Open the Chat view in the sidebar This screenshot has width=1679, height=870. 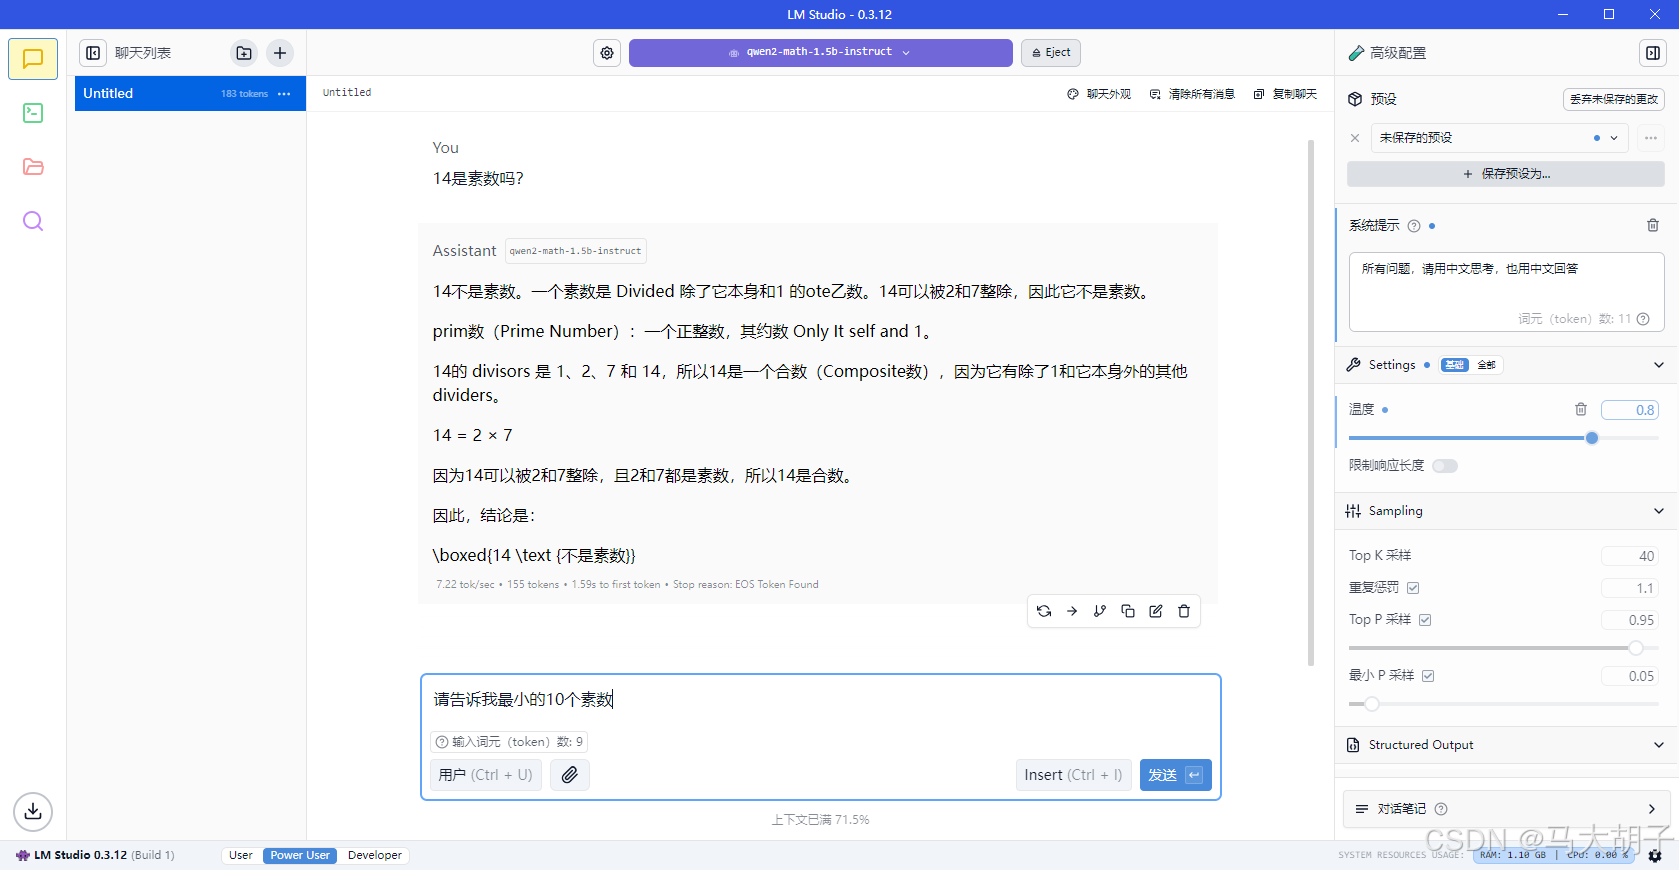[x=33, y=59]
